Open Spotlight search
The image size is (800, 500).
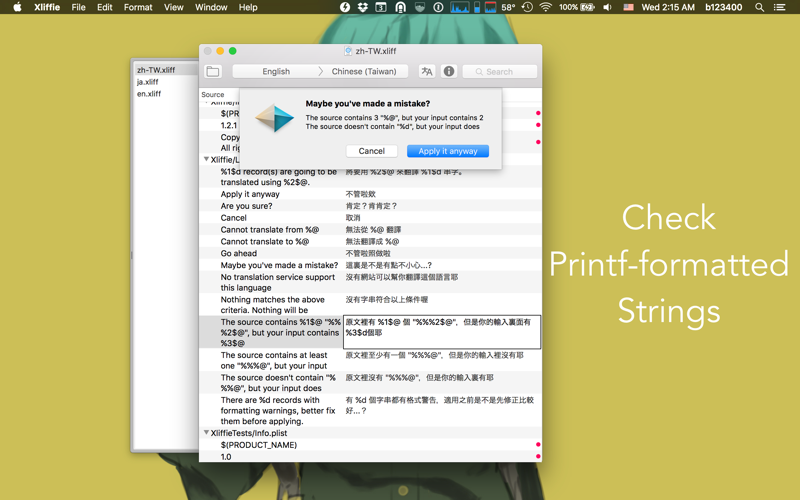760,7
